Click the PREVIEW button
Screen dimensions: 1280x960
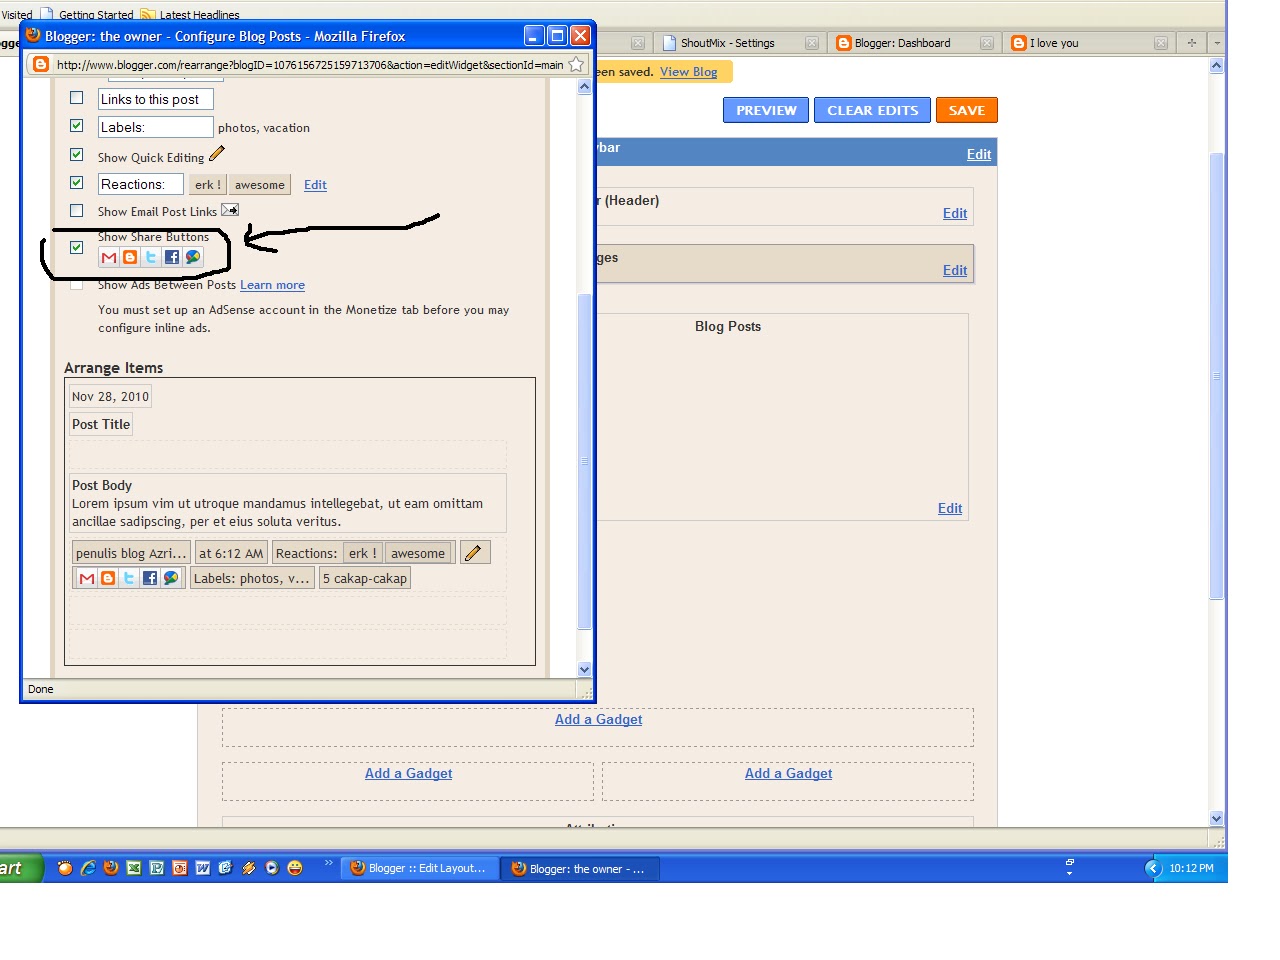click(766, 110)
